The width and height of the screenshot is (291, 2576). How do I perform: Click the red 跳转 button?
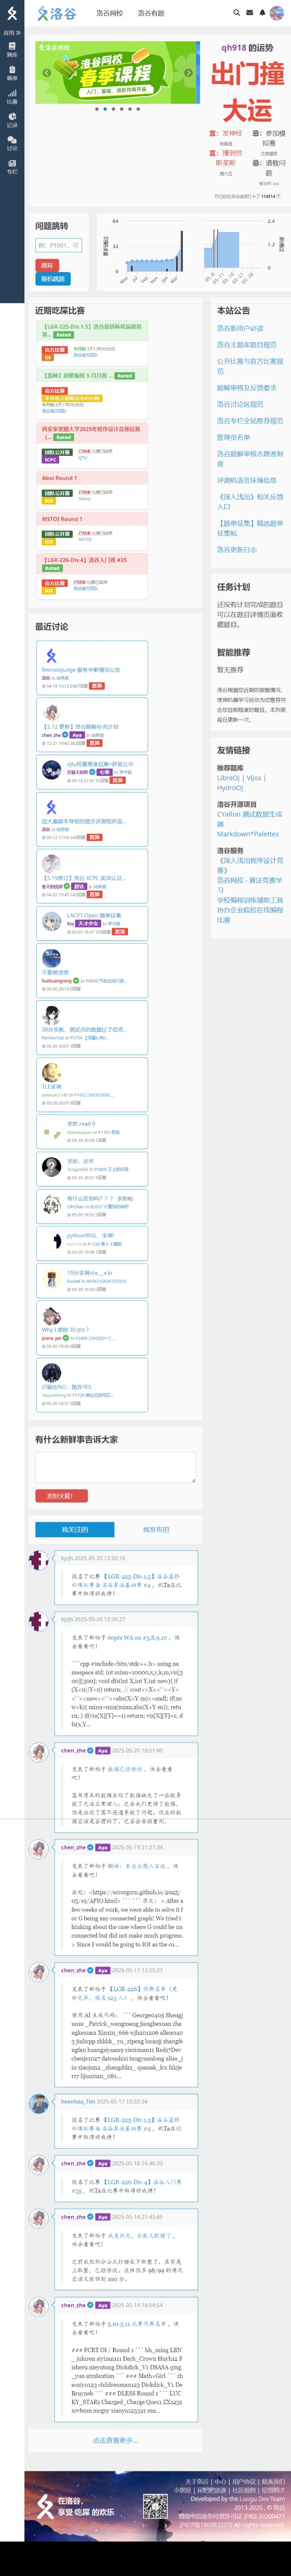pyautogui.click(x=46, y=265)
